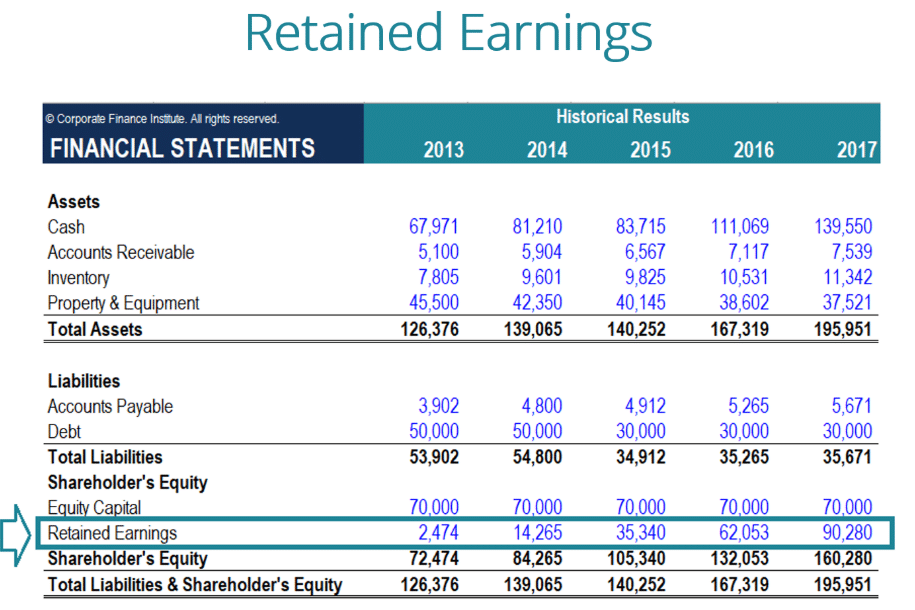Click the "Total Liabilities" row label
The height and width of the screenshot is (610, 915).
[105, 457]
